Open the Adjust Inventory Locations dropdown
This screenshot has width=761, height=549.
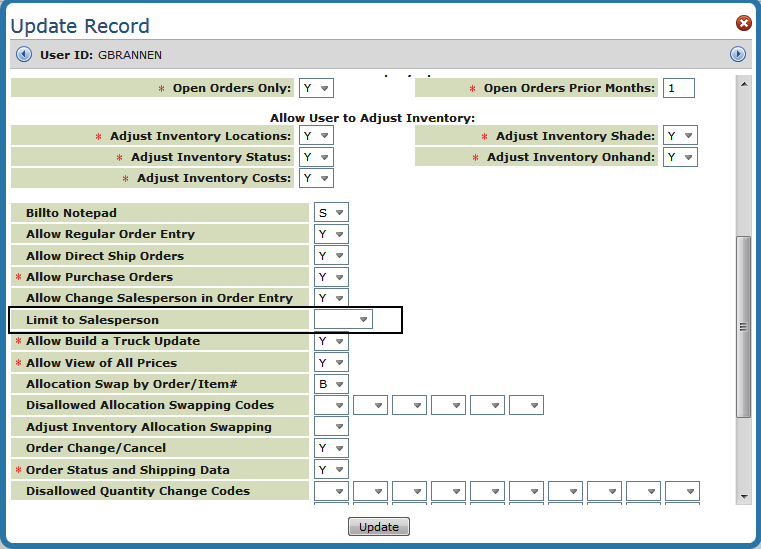[x=316, y=136]
